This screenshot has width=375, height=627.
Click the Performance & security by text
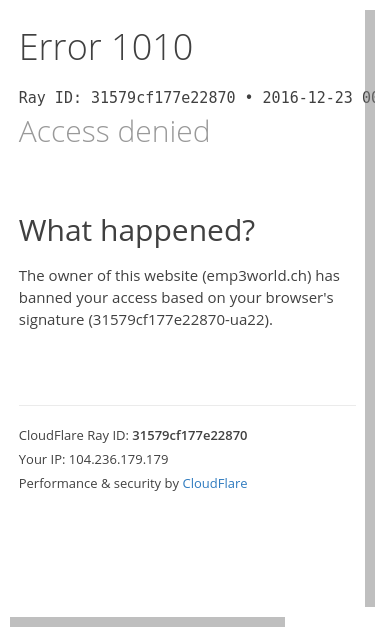pos(99,483)
